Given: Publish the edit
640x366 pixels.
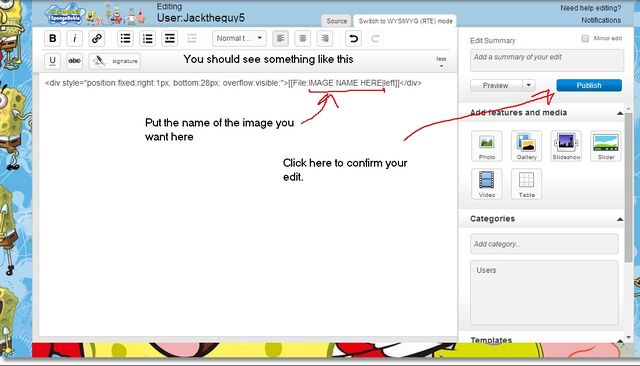Looking at the screenshot, I should (x=589, y=85).
